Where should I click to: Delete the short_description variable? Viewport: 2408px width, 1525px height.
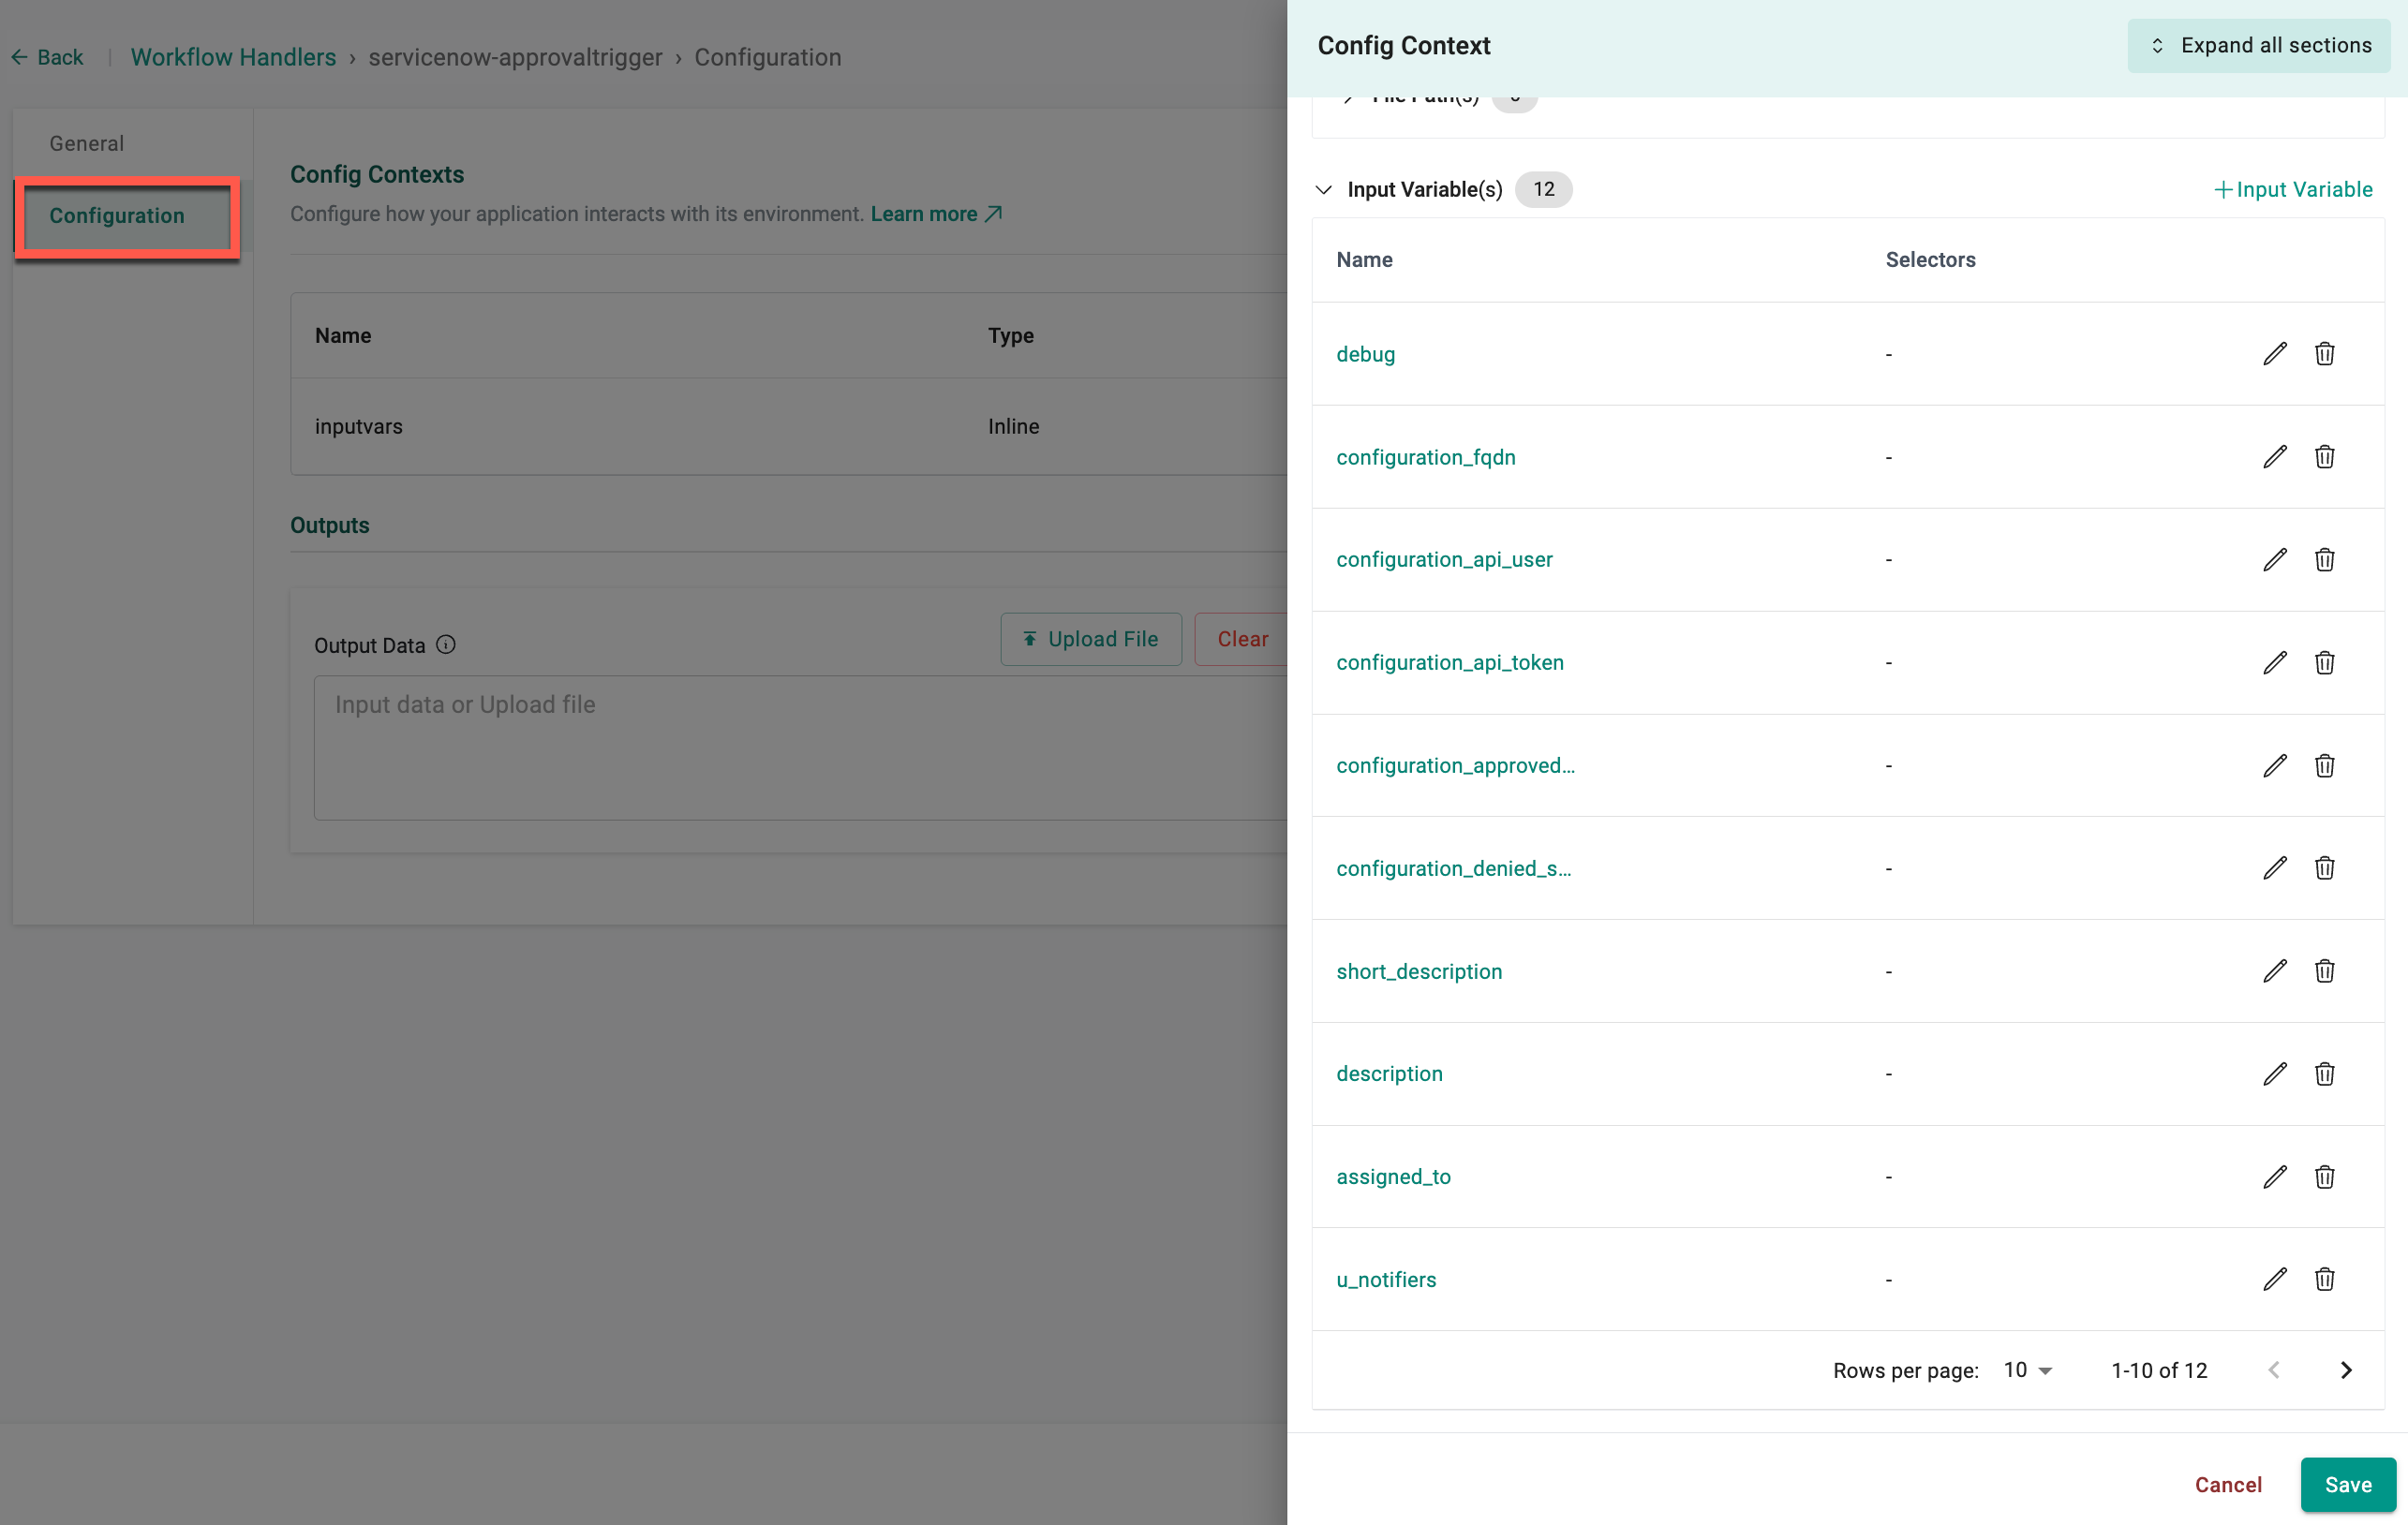pyautogui.click(x=2324, y=971)
